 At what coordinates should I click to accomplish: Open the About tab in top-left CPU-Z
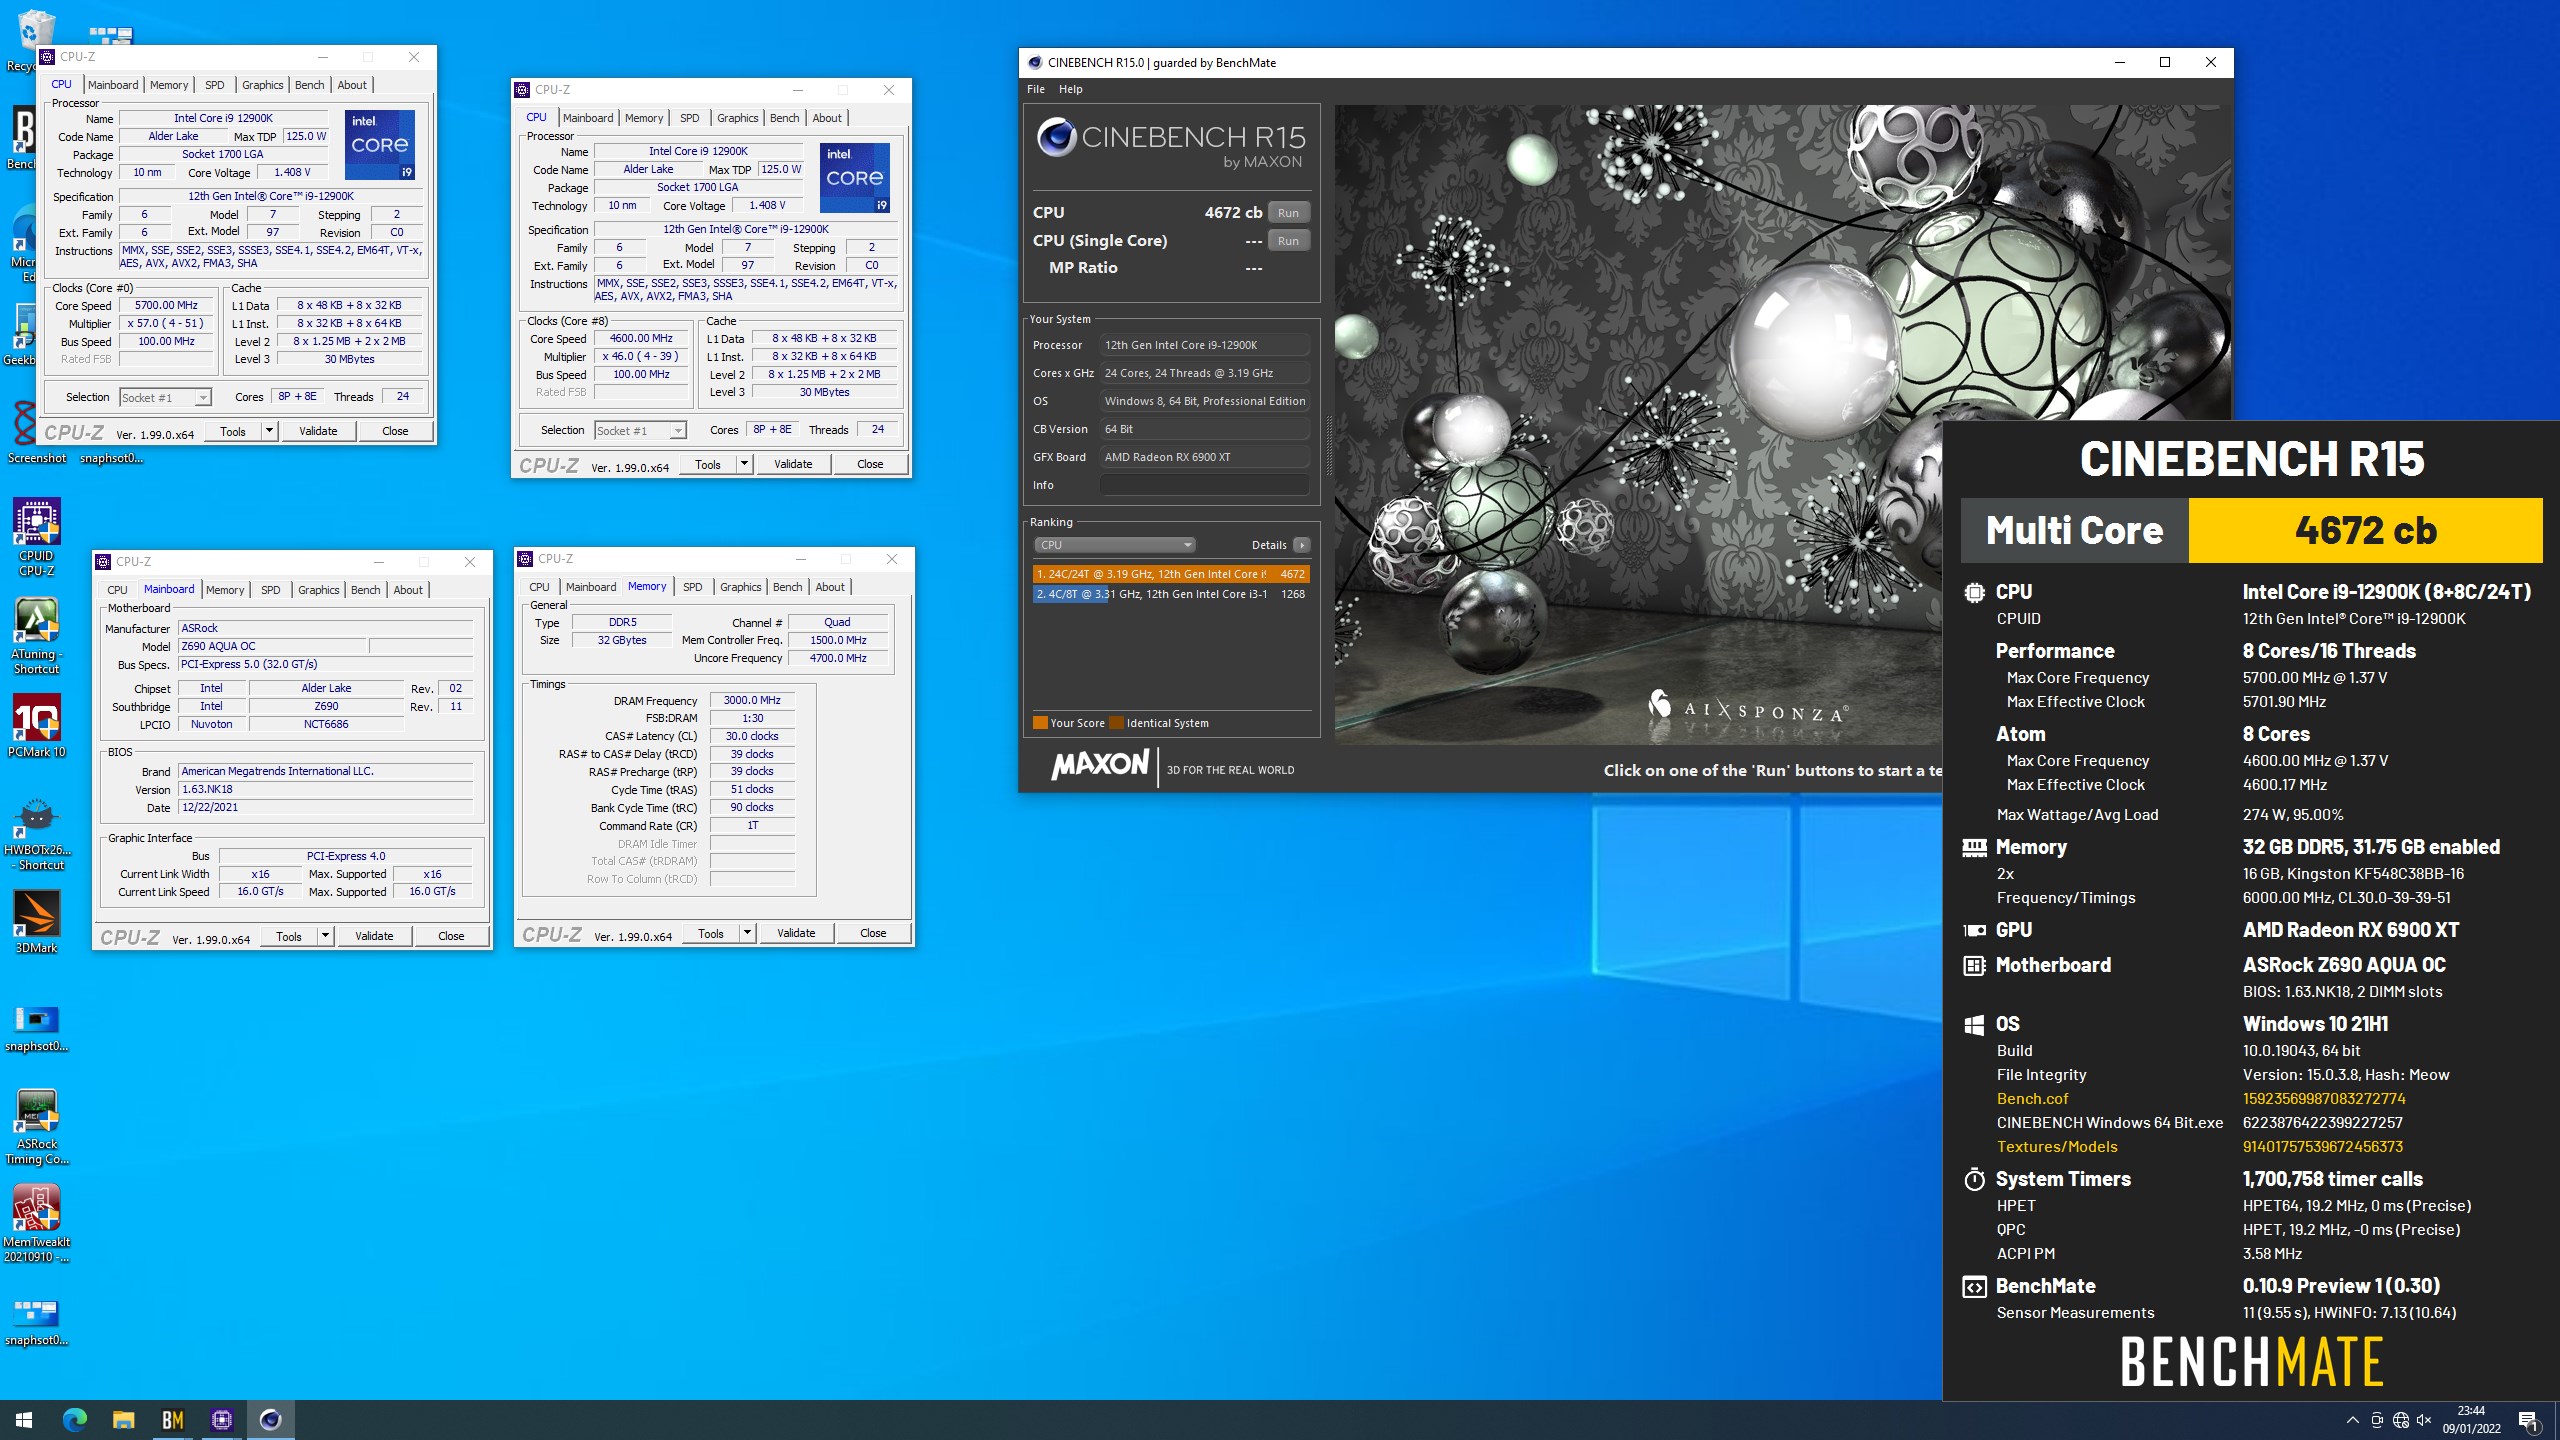point(352,85)
